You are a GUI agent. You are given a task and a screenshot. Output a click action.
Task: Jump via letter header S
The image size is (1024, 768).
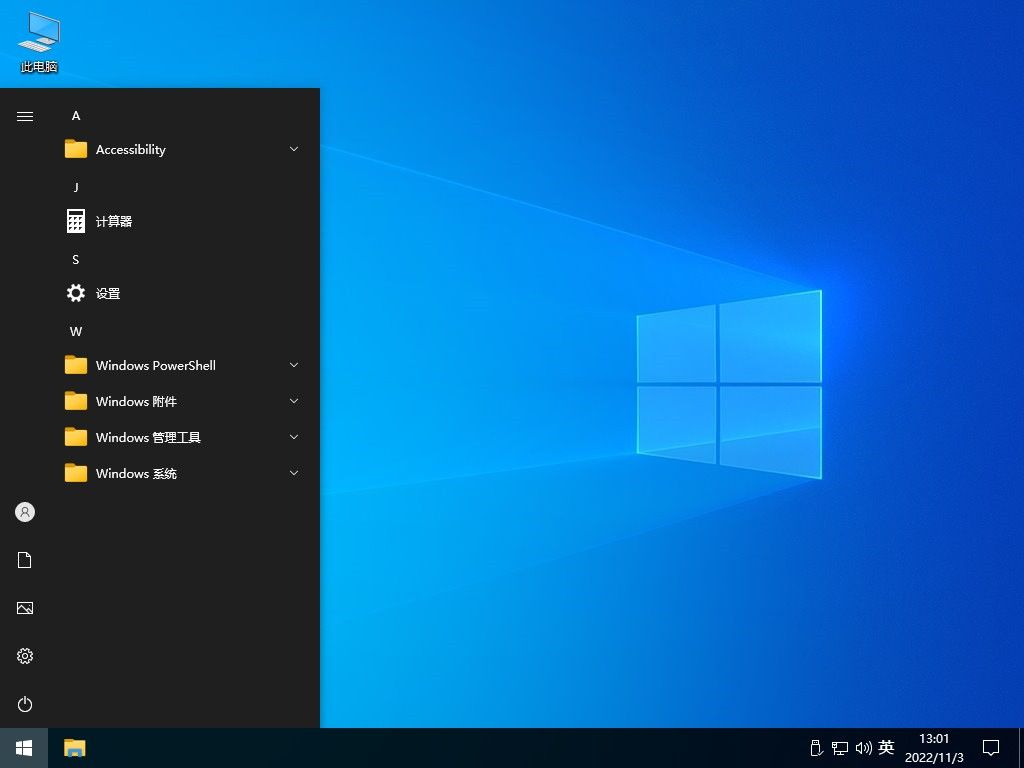pos(76,259)
